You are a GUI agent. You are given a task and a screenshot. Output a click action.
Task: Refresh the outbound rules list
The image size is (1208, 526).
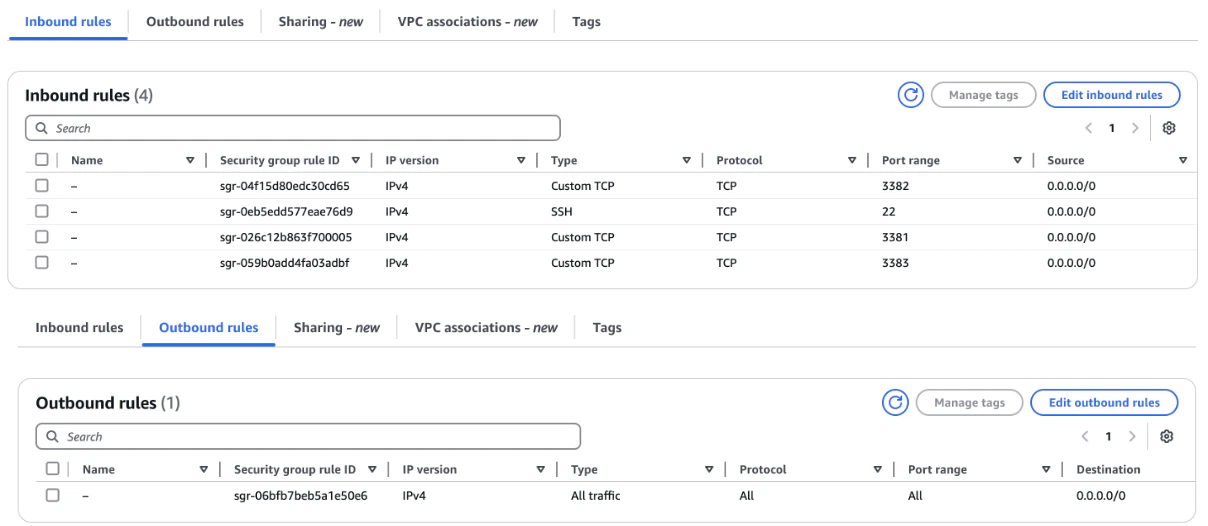point(895,403)
